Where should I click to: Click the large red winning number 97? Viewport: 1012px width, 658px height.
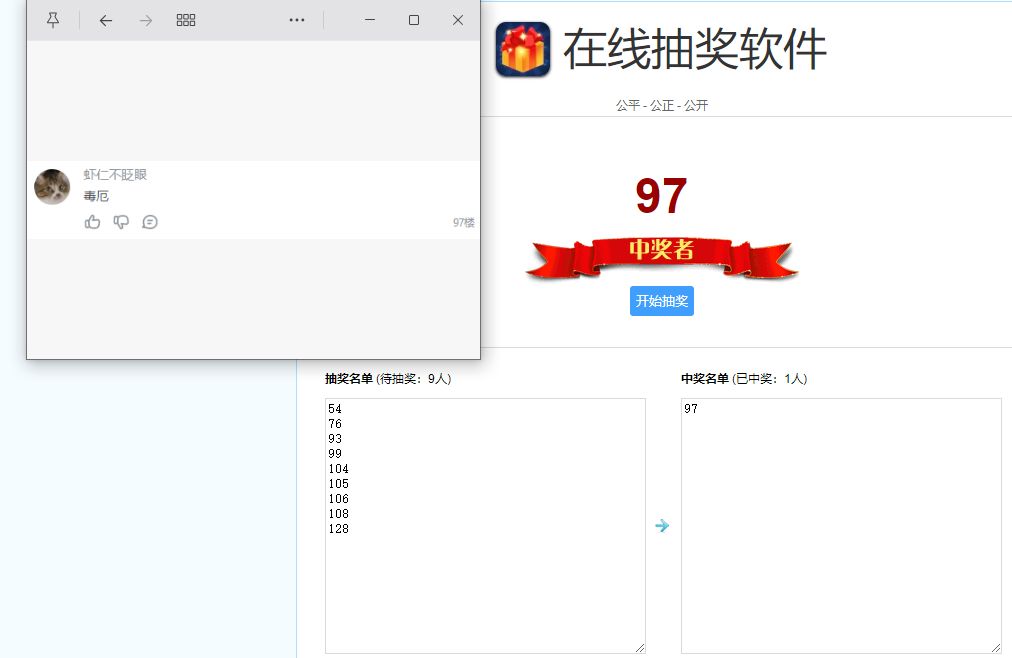pyautogui.click(x=661, y=196)
